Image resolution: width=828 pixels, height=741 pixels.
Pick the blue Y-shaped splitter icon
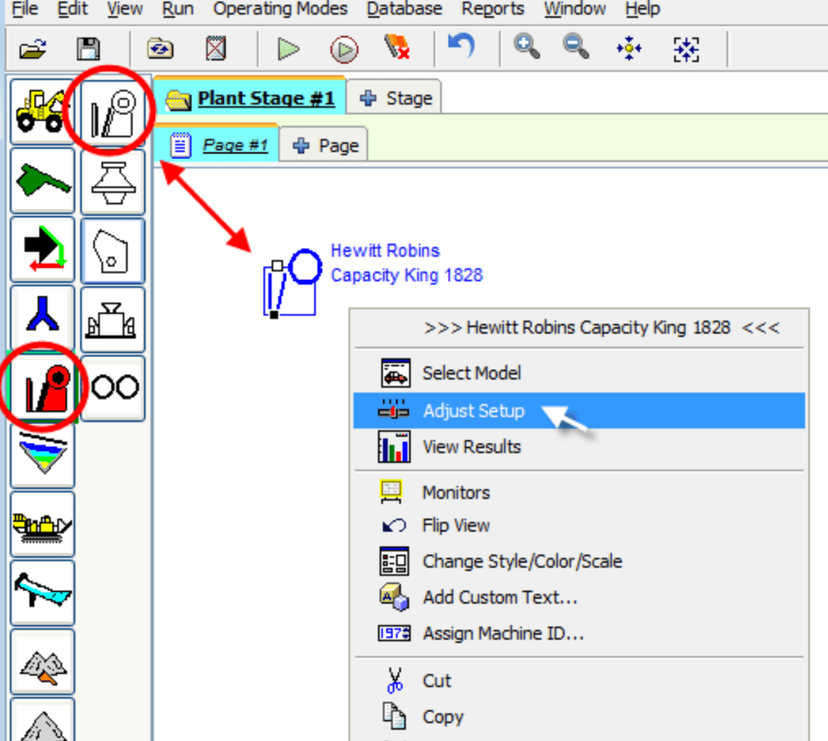click(43, 318)
